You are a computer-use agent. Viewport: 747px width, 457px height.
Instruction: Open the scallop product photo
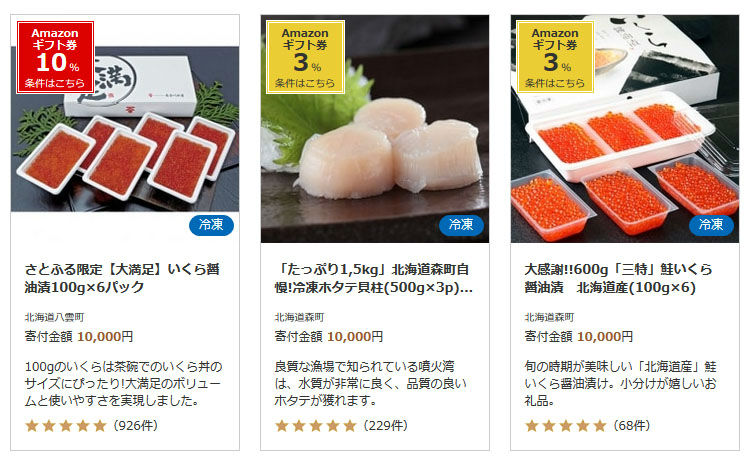coord(375,129)
